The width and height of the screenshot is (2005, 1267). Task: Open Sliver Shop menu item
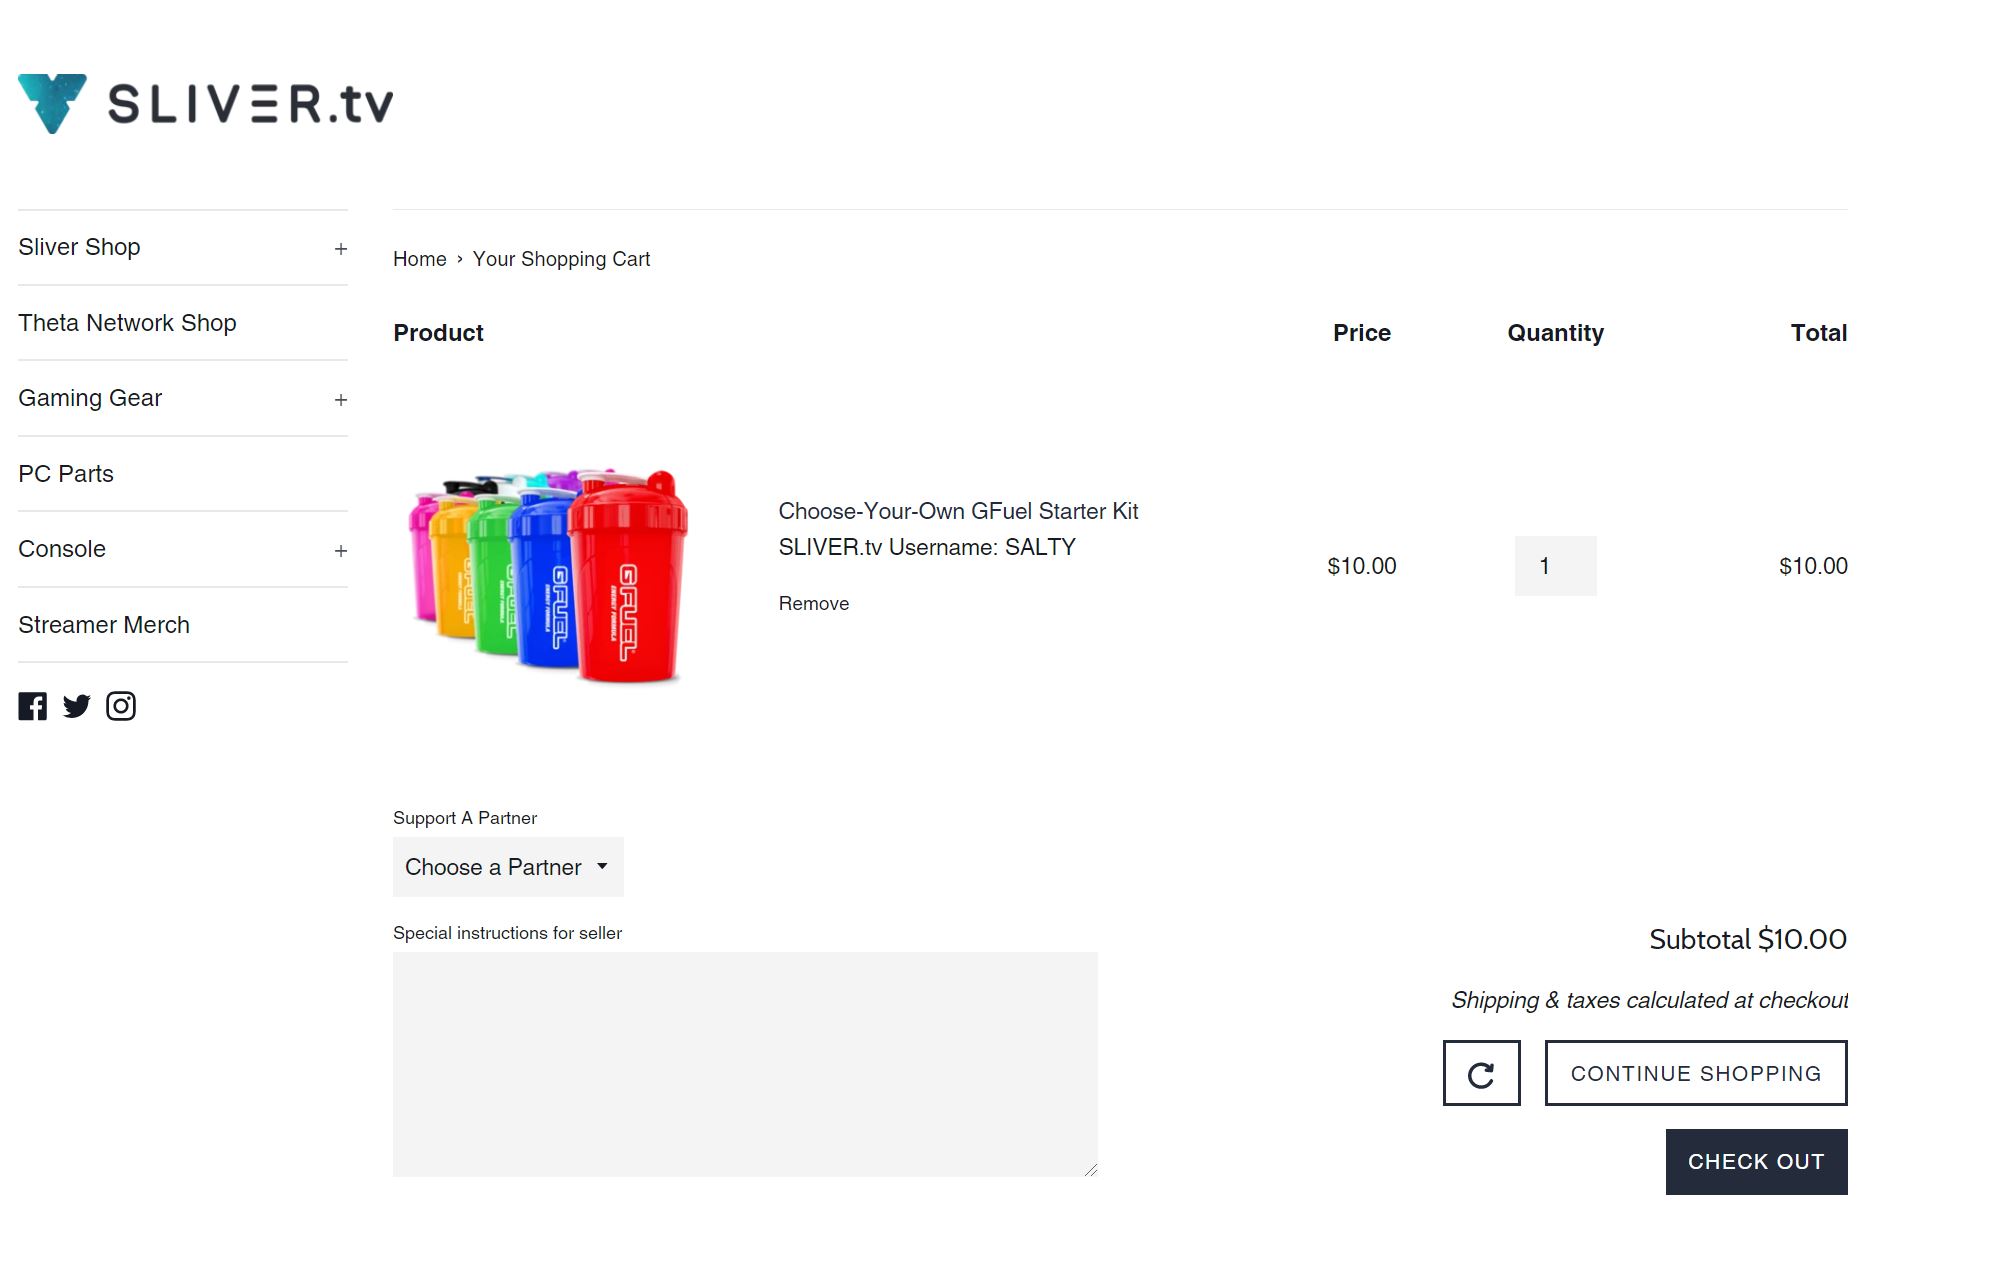coord(79,247)
